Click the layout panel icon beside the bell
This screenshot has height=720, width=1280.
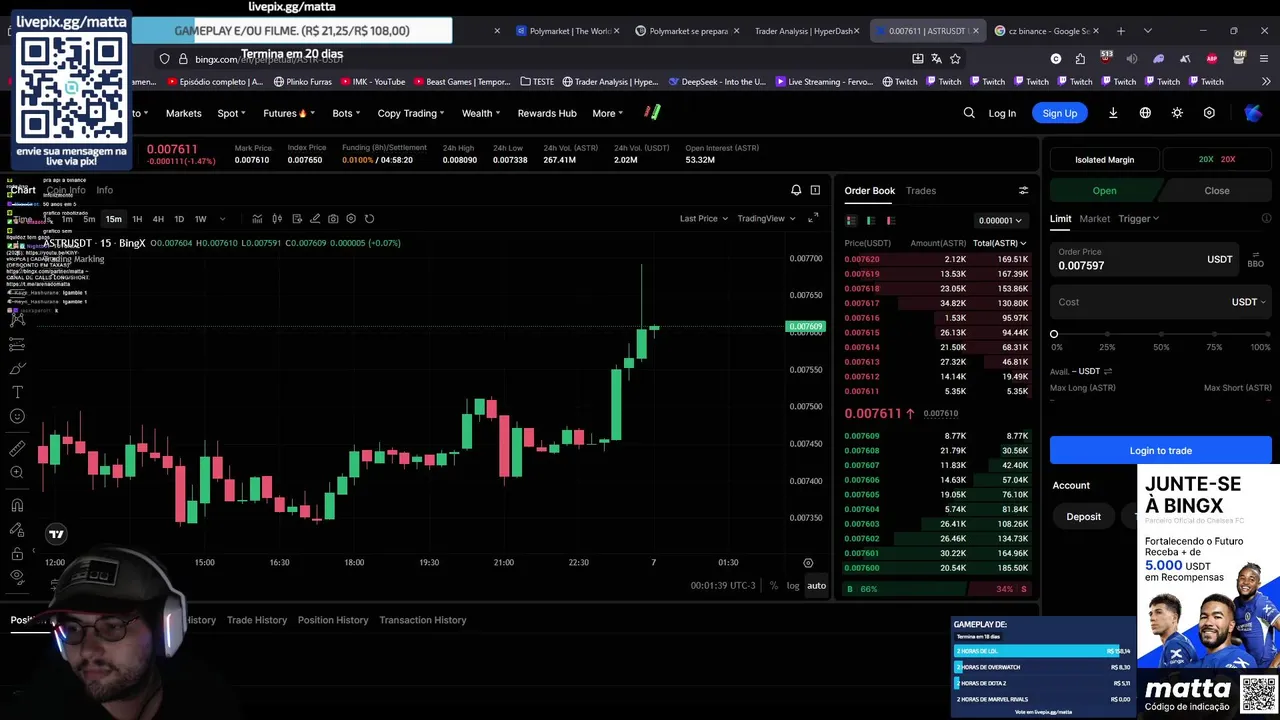[815, 190]
